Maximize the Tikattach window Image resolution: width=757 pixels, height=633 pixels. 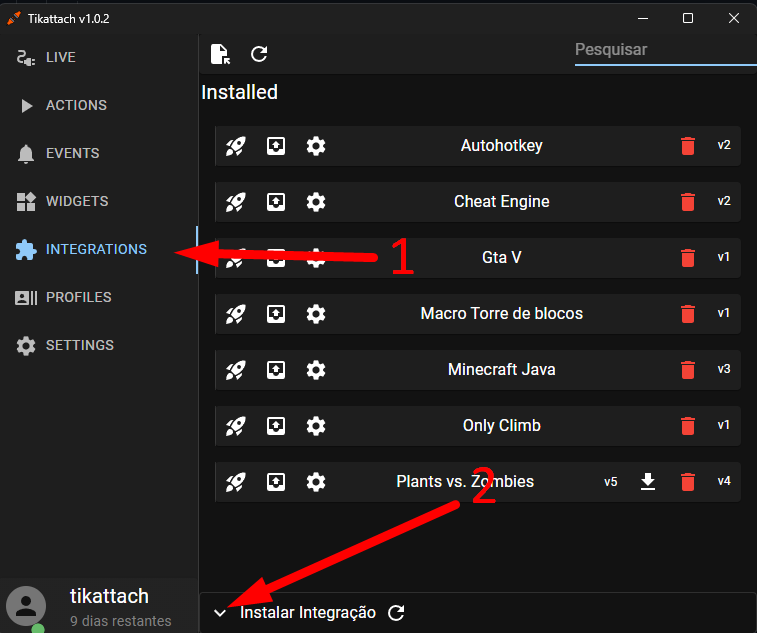[x=688, y=18]
